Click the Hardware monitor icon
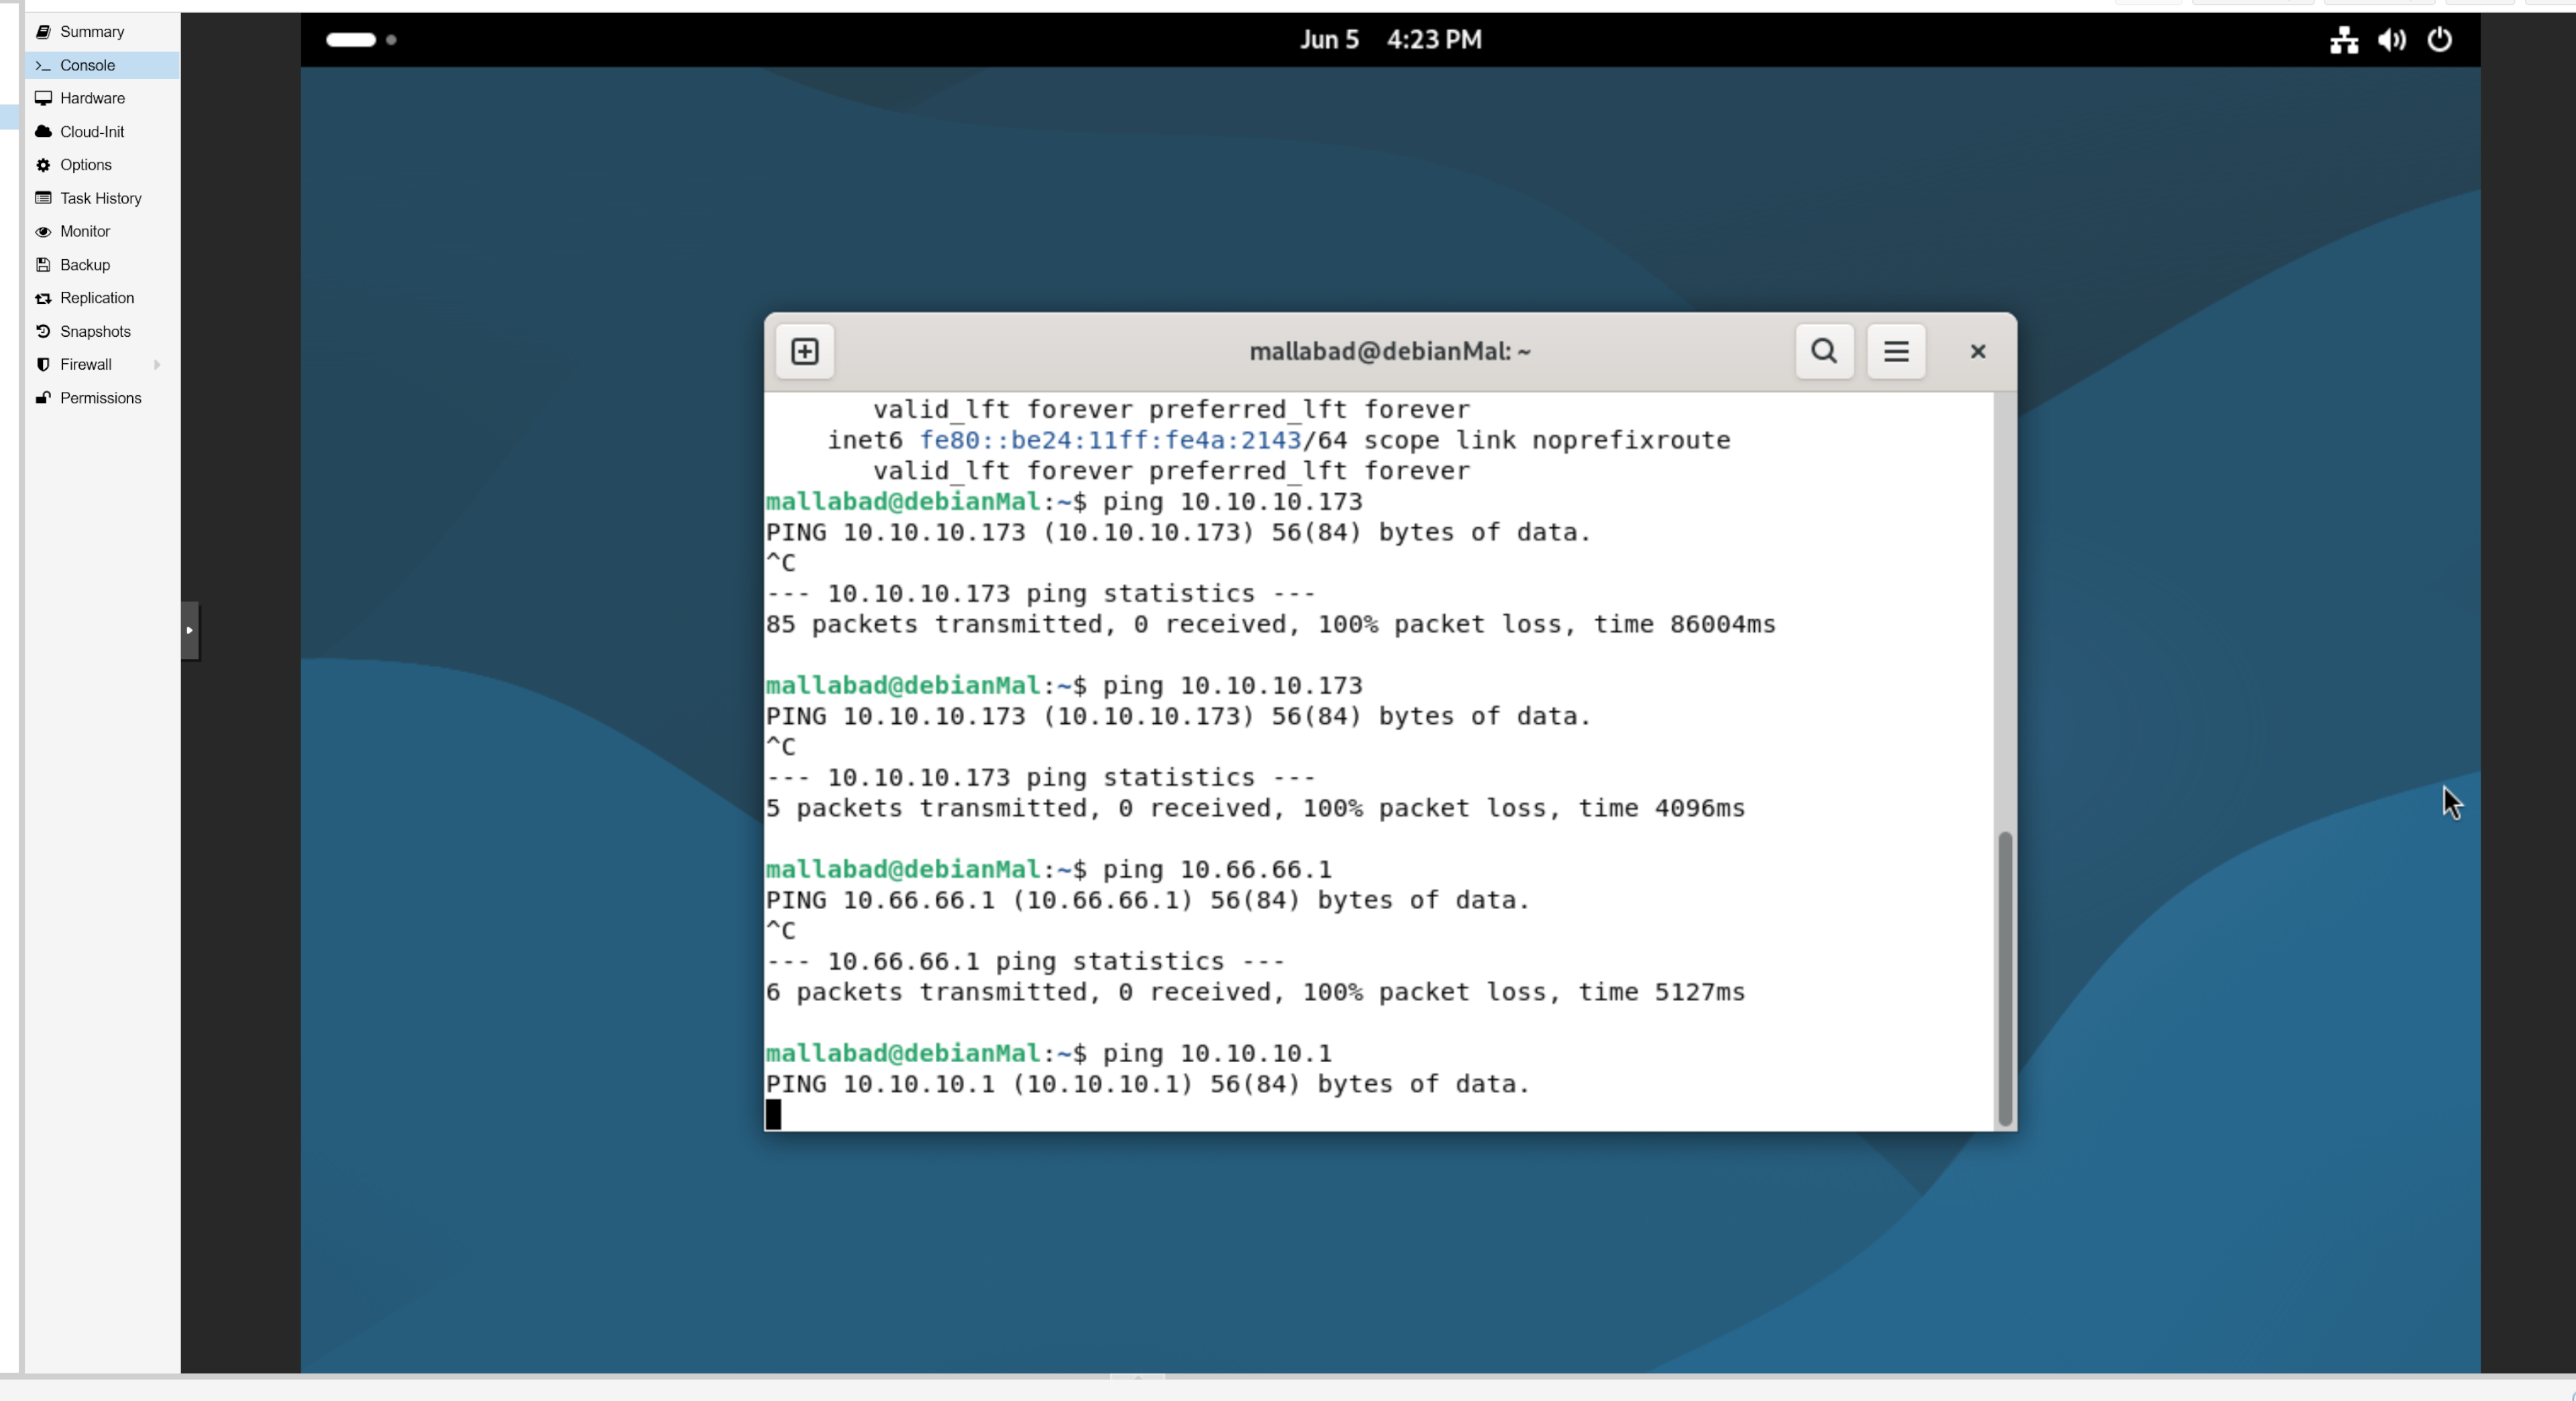Viewport: 2576px width, 1401px height. tap(43, 98)
